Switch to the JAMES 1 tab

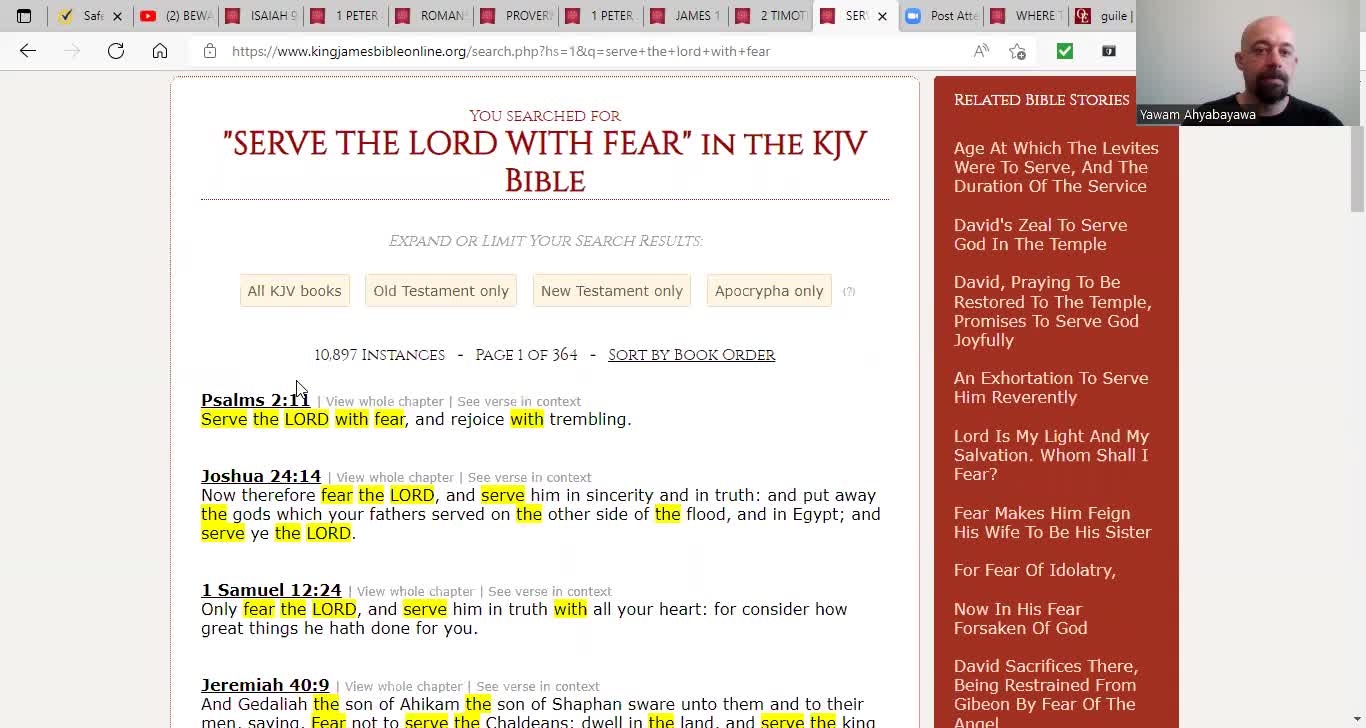(684, 16)
